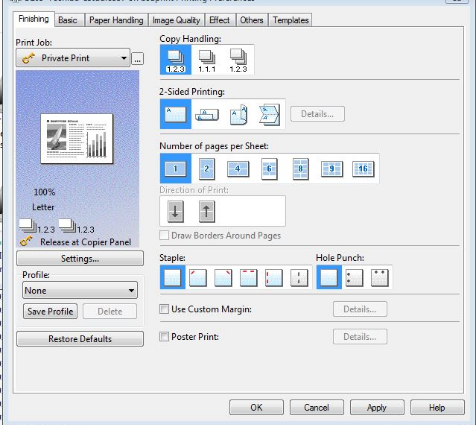Click the '100%' scale text in preview
This screenshot has height=425, width=476.
44,192
